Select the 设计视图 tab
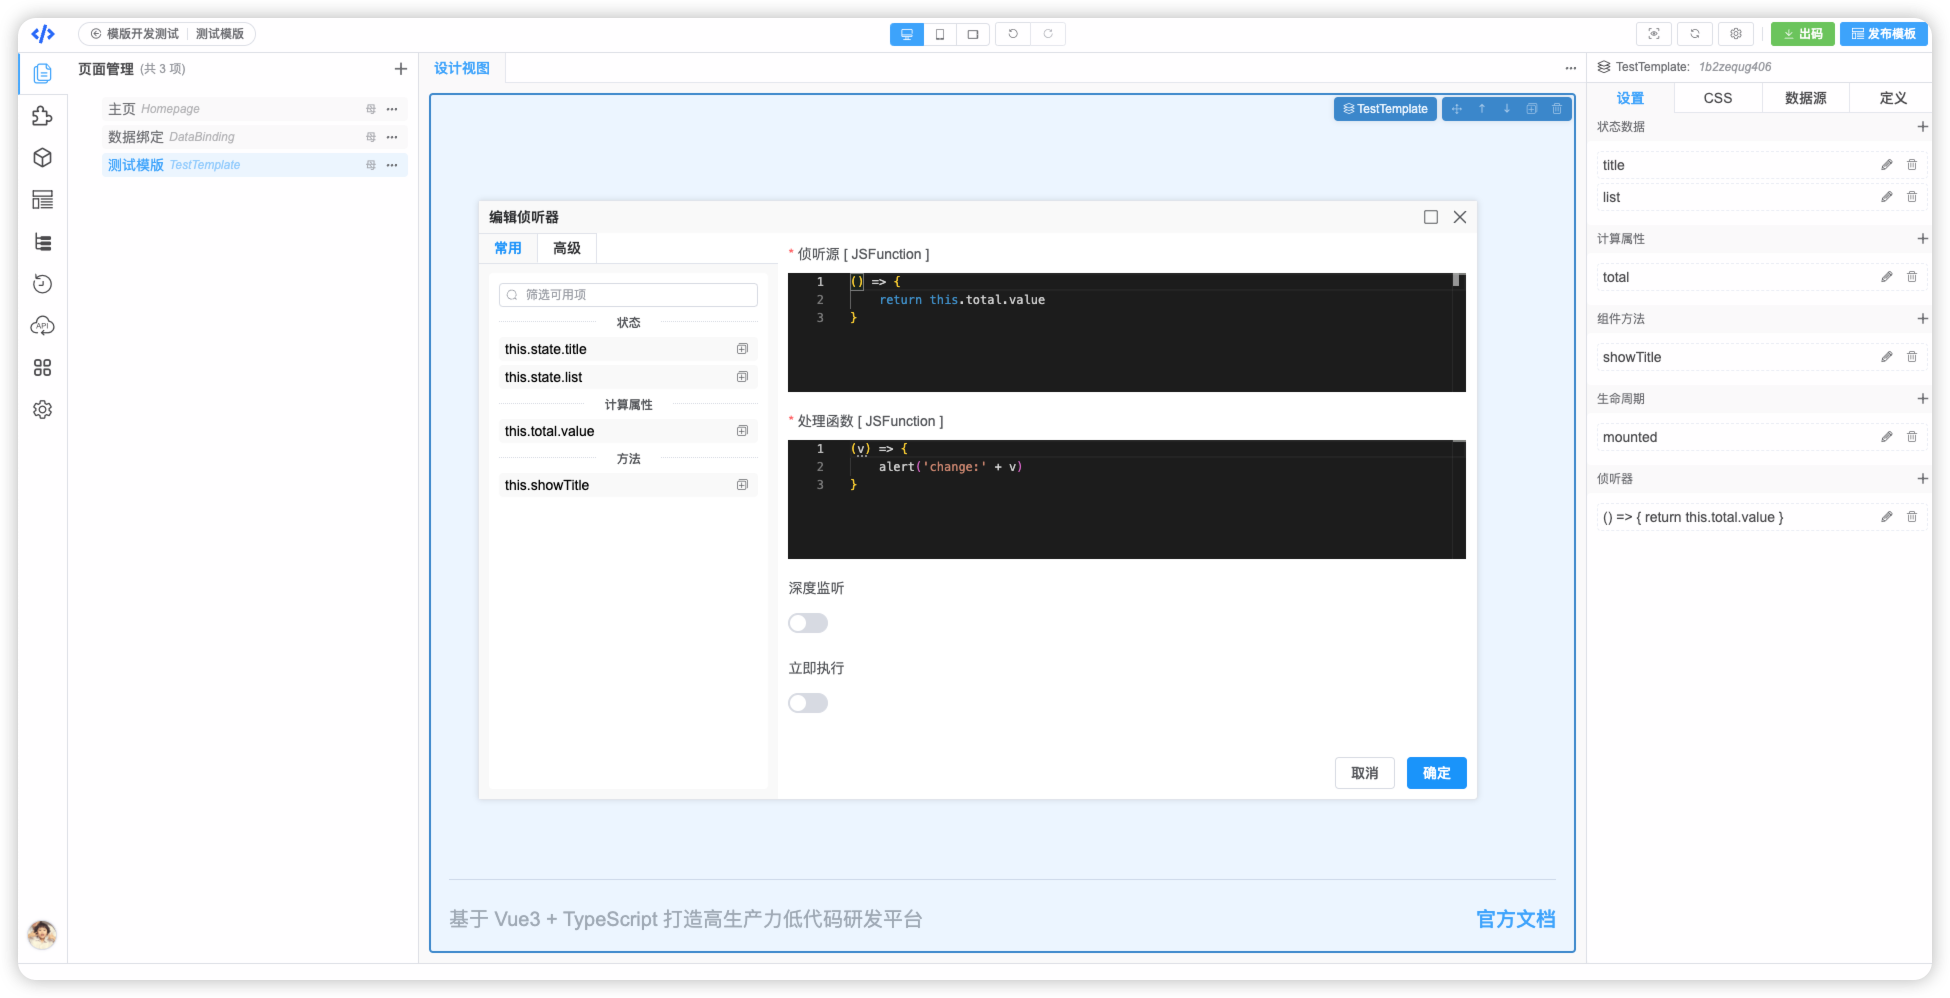This screenshot has height=998, width=1950. pyautogui.click(x=462, y=68)
